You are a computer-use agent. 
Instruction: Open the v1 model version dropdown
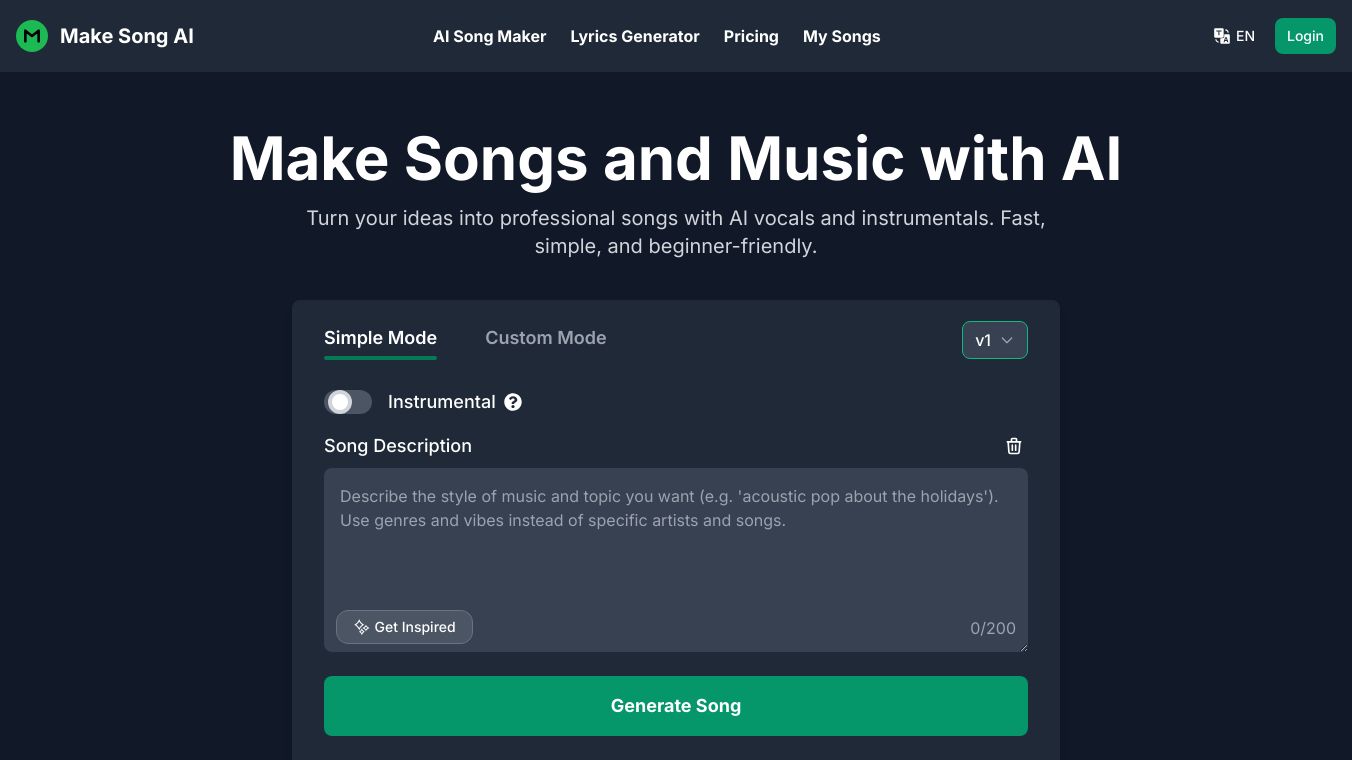994,340
